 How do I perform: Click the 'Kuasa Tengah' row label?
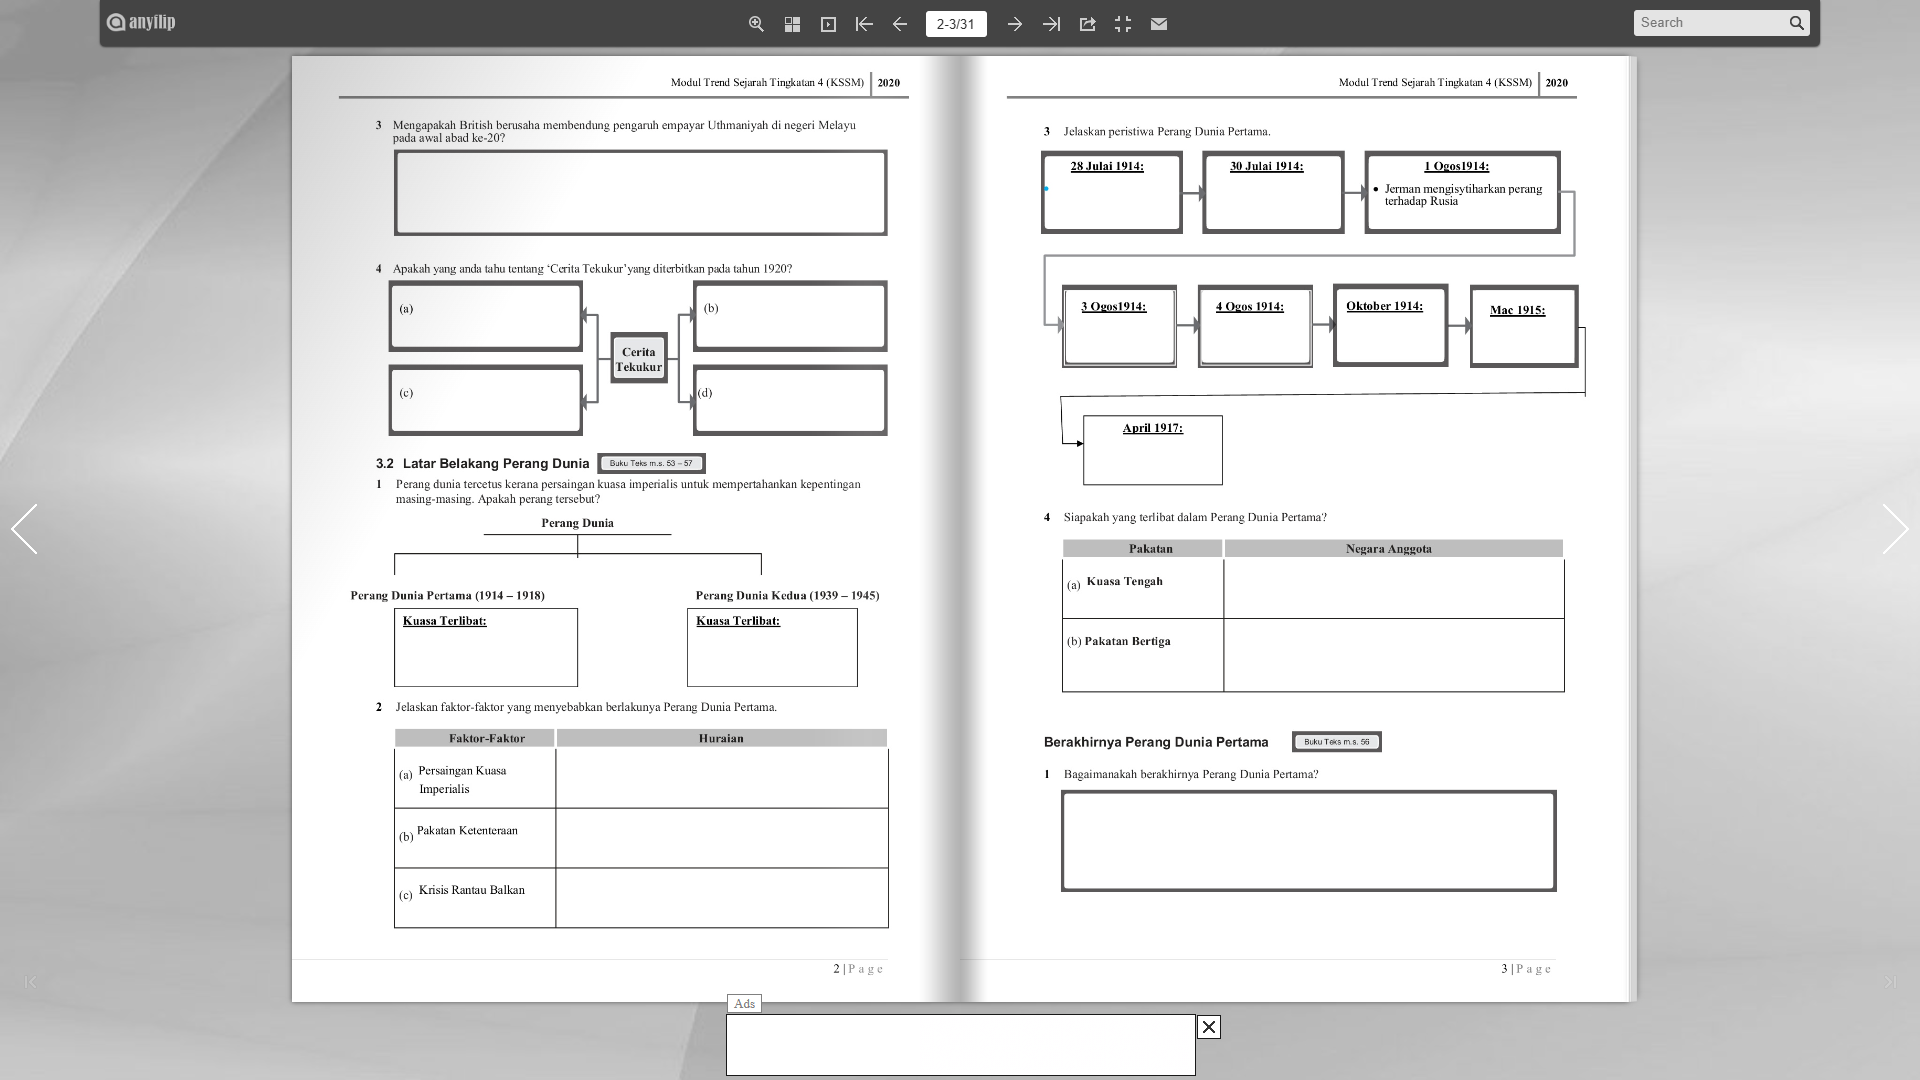click(1124, 582)
